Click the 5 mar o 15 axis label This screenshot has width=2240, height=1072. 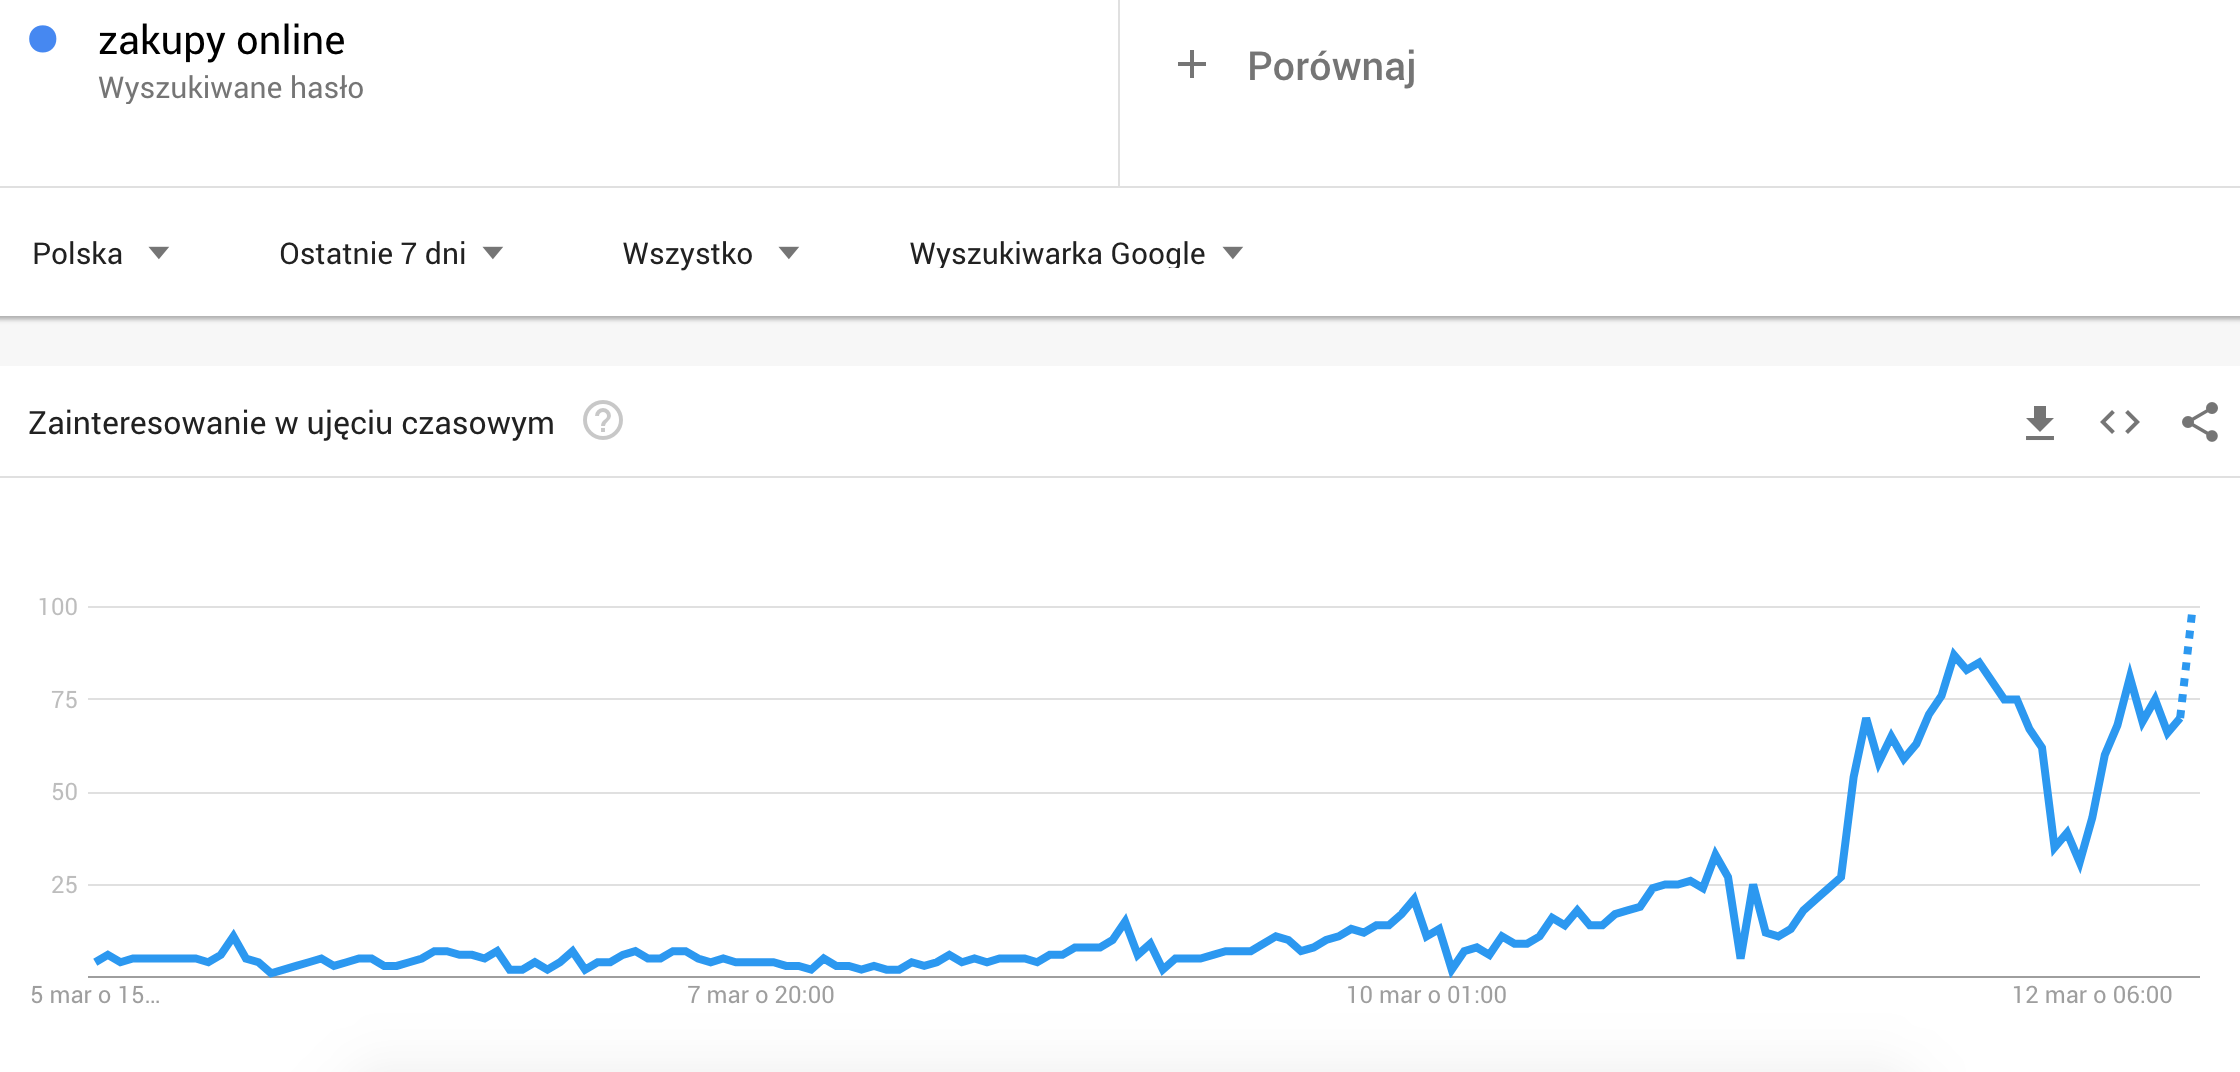(x=95, y=995)
